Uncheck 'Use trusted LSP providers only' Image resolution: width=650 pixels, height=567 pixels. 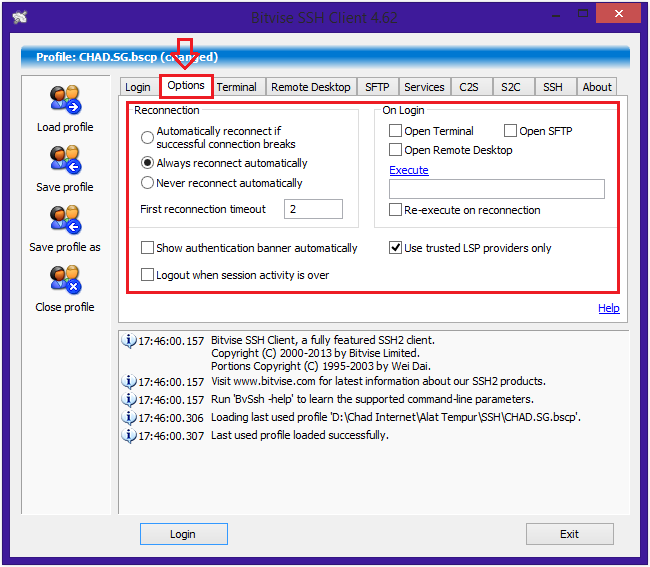(395, 248)
